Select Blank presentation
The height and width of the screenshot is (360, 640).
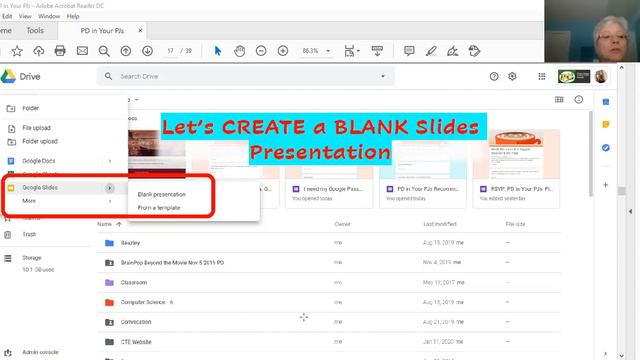pyautogui.click(x=162, y=194)
